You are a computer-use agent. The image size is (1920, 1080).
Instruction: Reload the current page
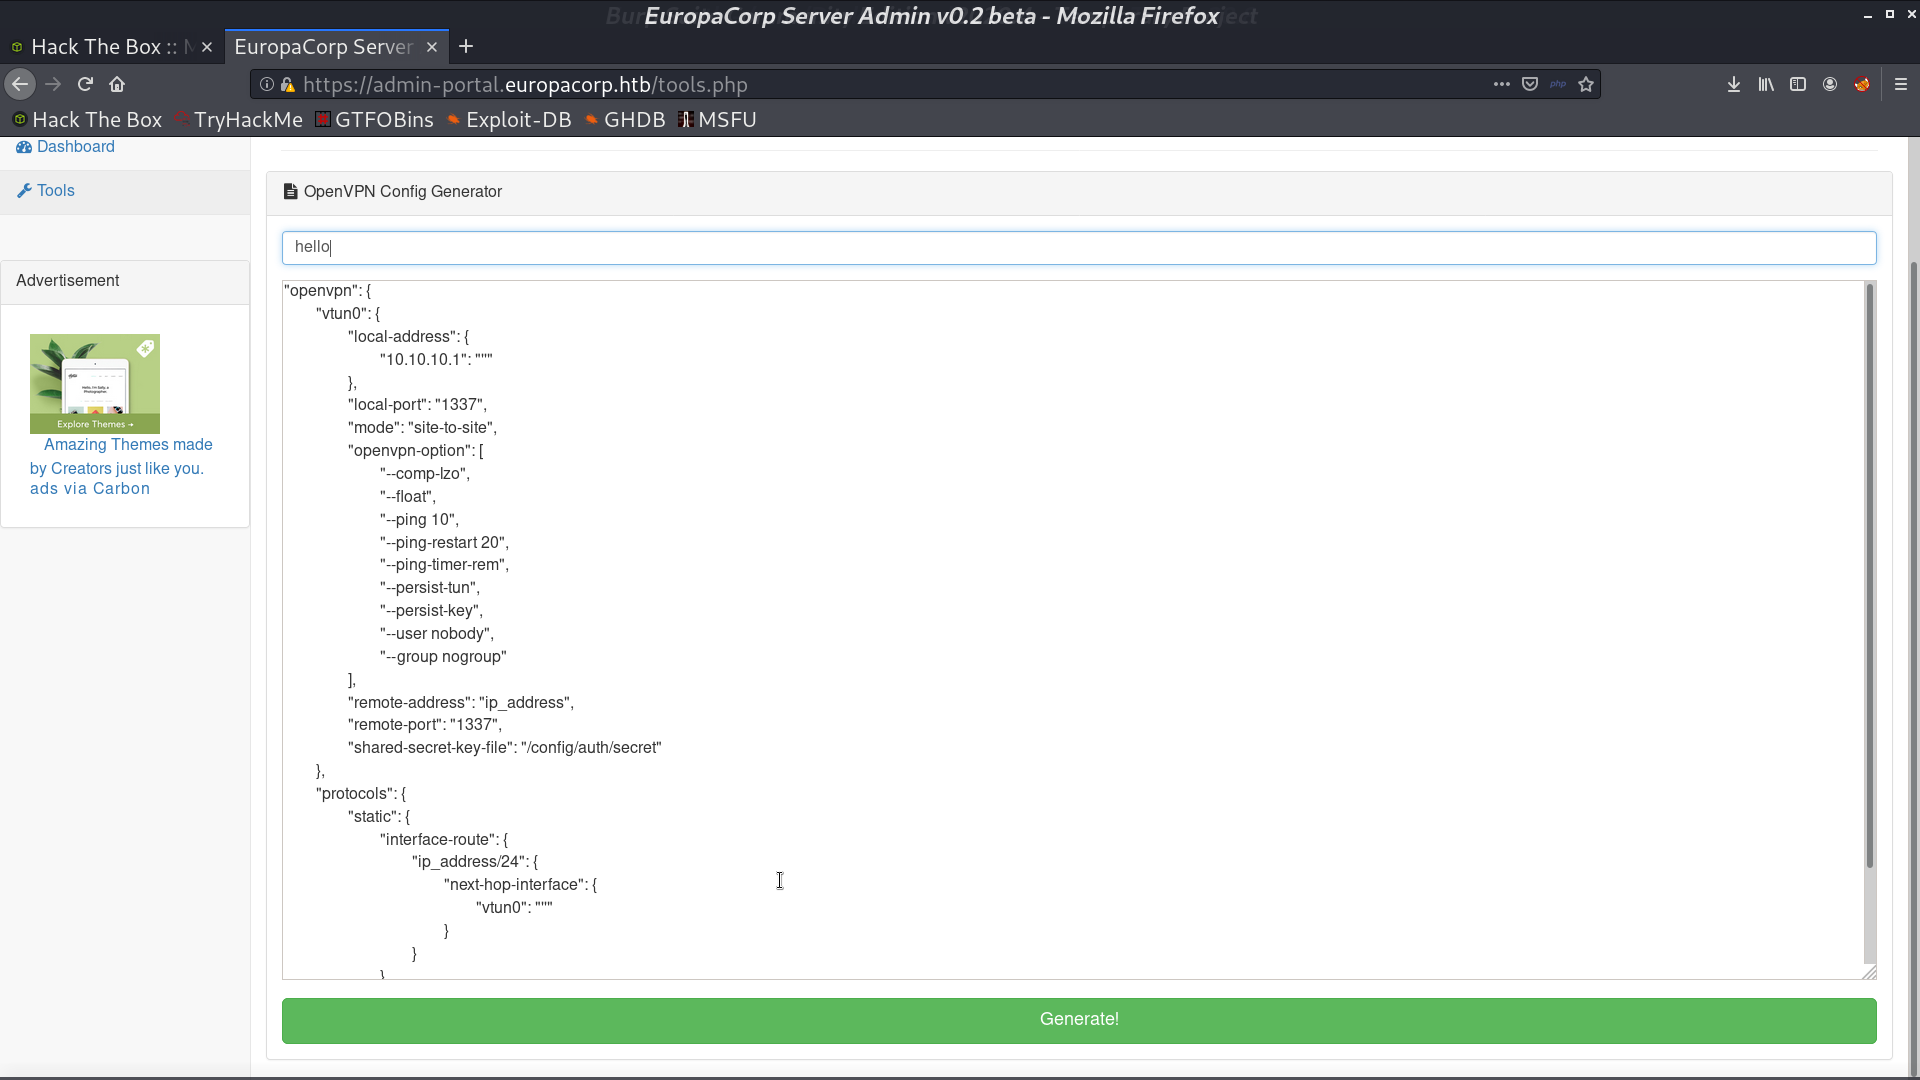[85, 85]
